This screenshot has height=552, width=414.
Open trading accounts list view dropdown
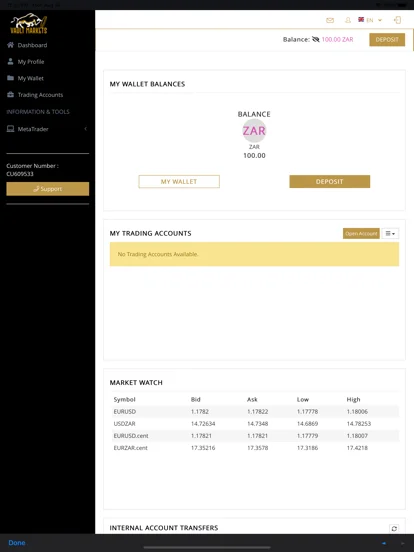[390, 233]
